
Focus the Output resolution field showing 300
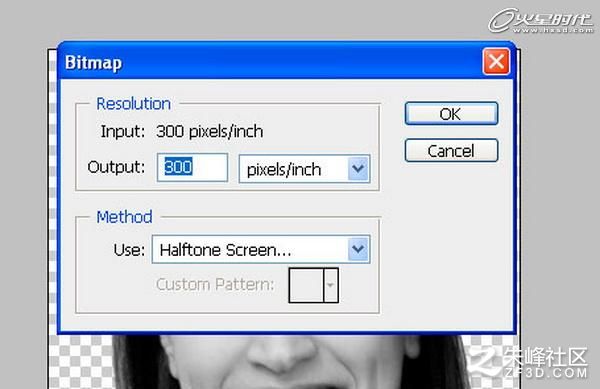tap(192, 168)
